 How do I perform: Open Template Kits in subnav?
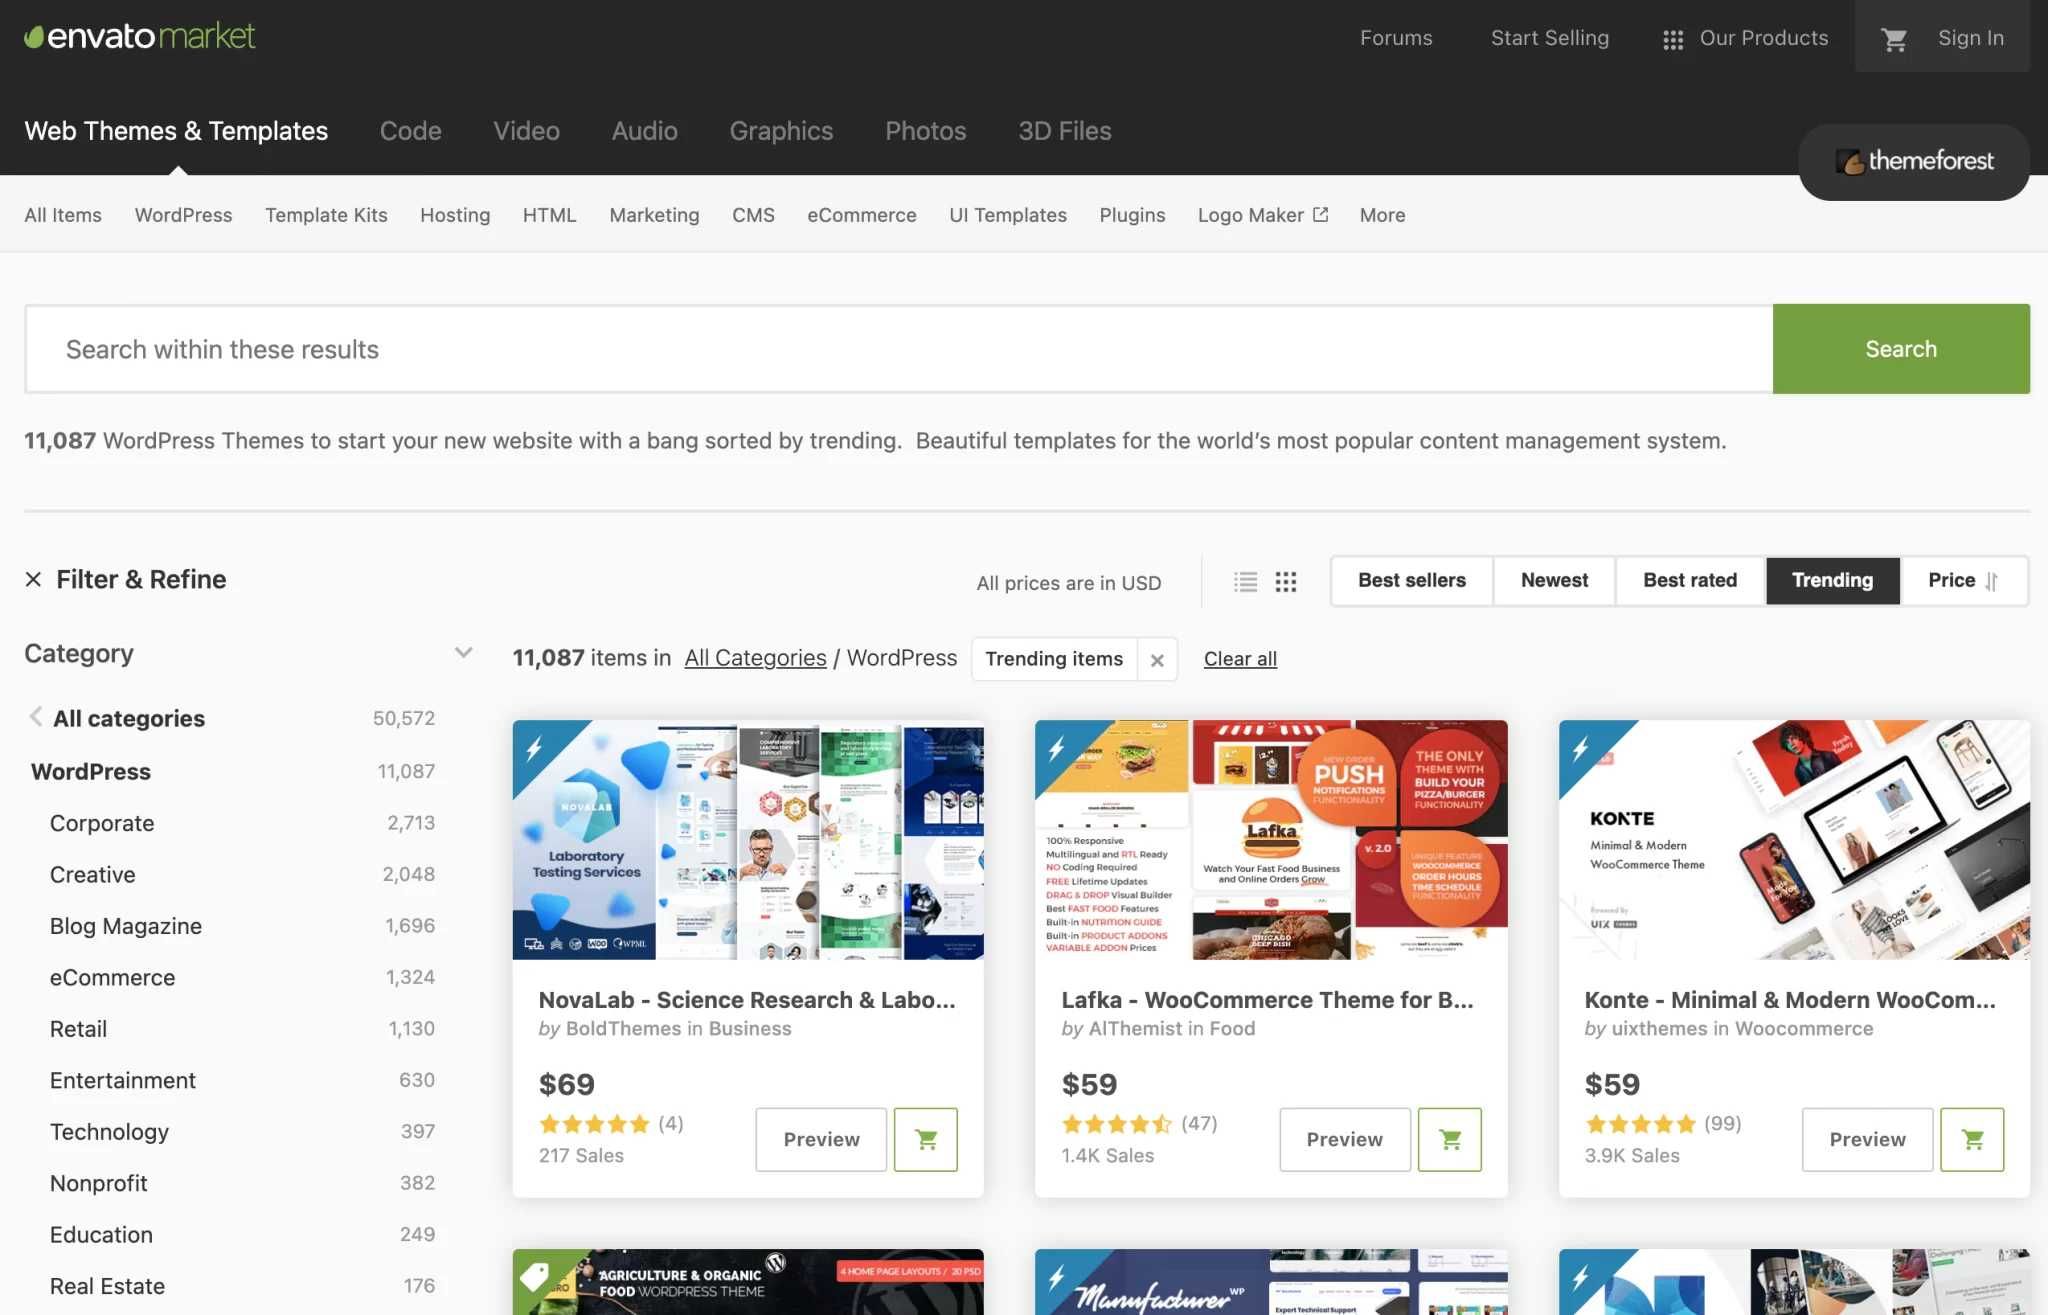tap(326, 215)
